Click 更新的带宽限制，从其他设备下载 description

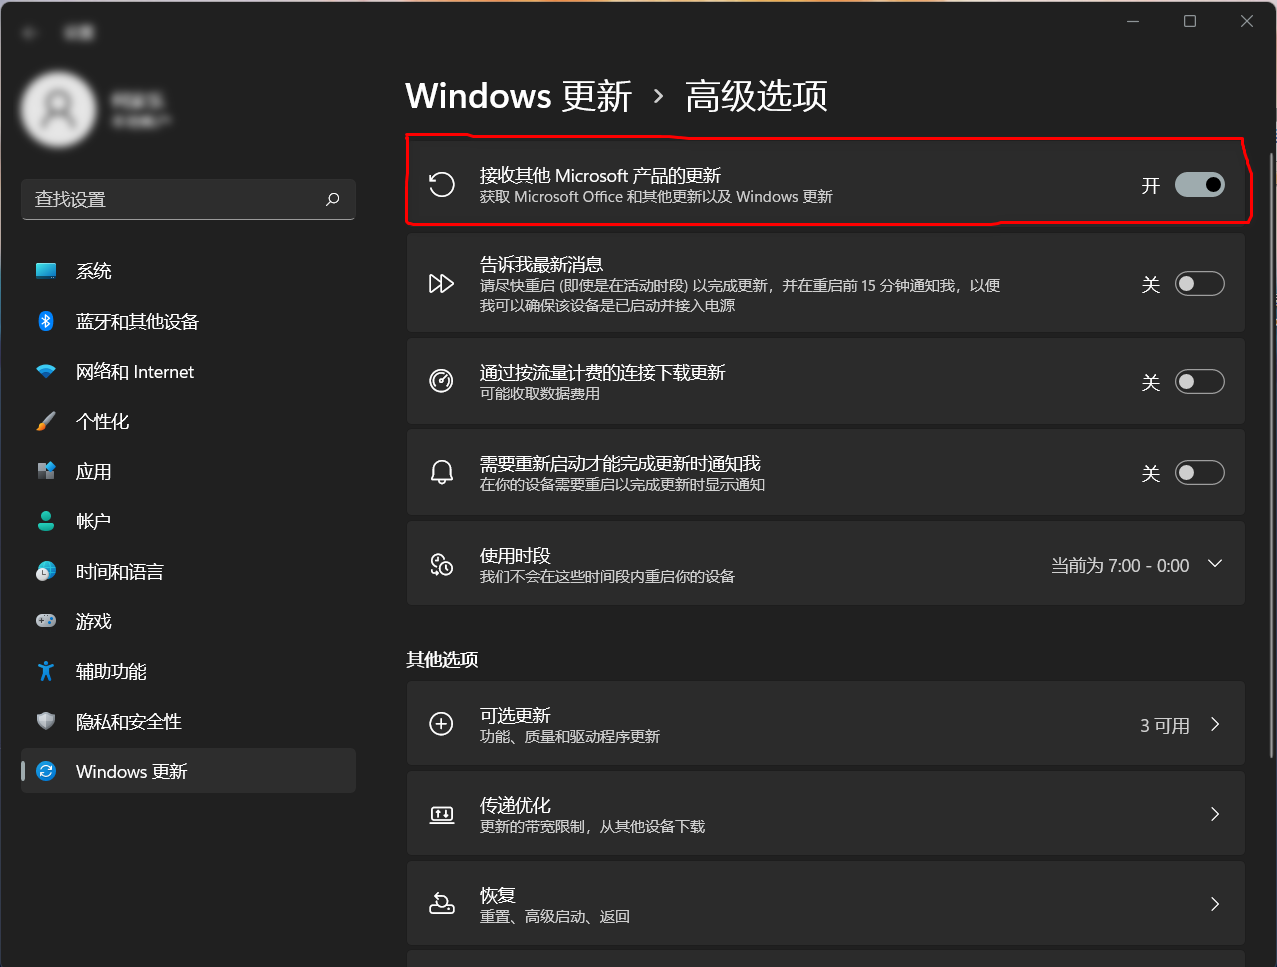[x=593, y=827]
